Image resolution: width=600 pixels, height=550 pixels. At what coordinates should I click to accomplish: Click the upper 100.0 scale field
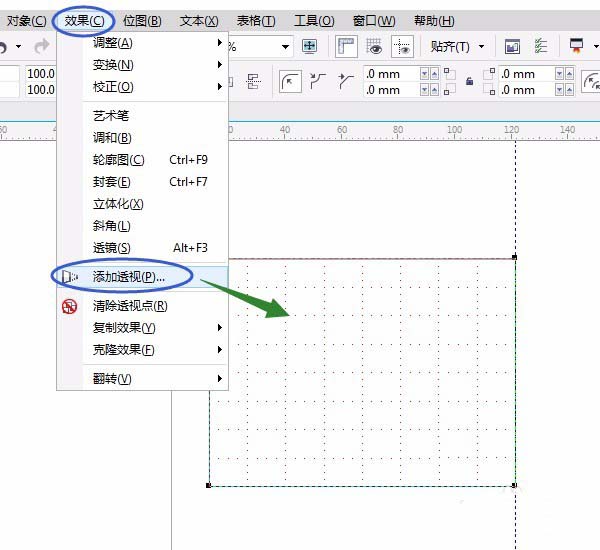[x=41, y=73]
